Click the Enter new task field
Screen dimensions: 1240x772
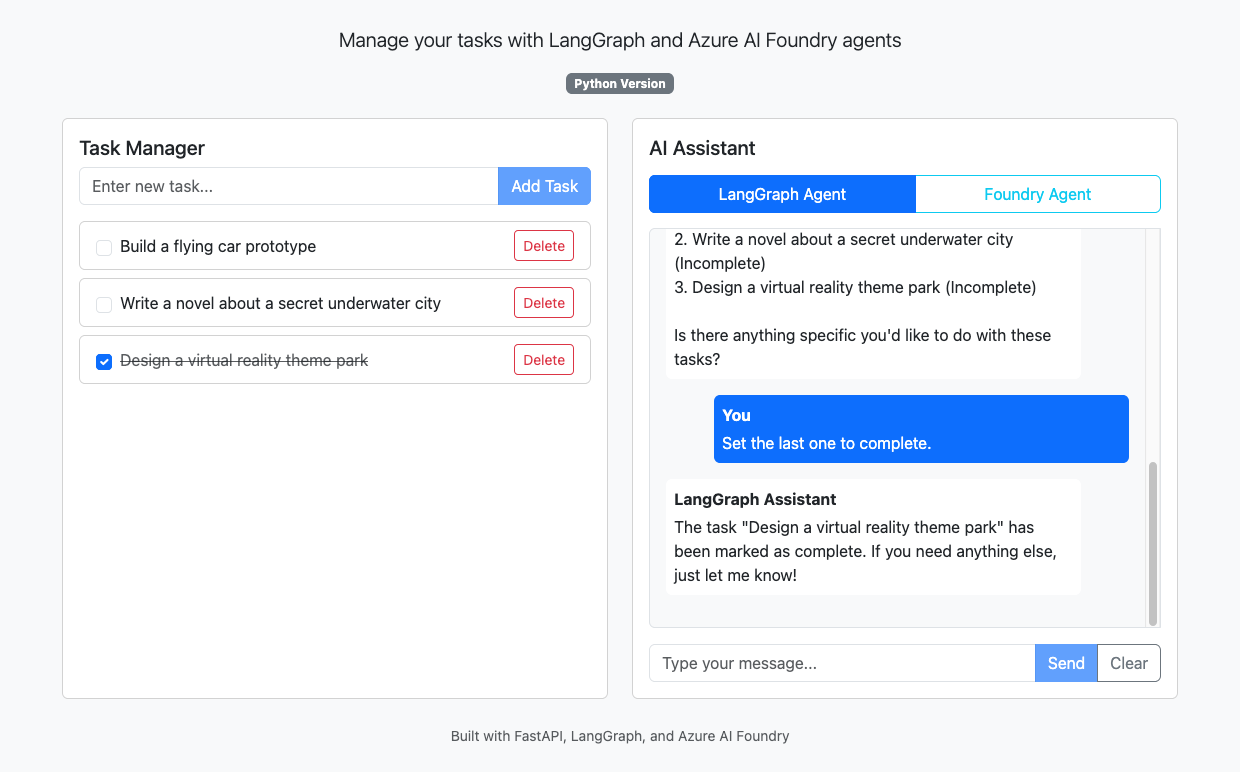[x=288, y=186]
